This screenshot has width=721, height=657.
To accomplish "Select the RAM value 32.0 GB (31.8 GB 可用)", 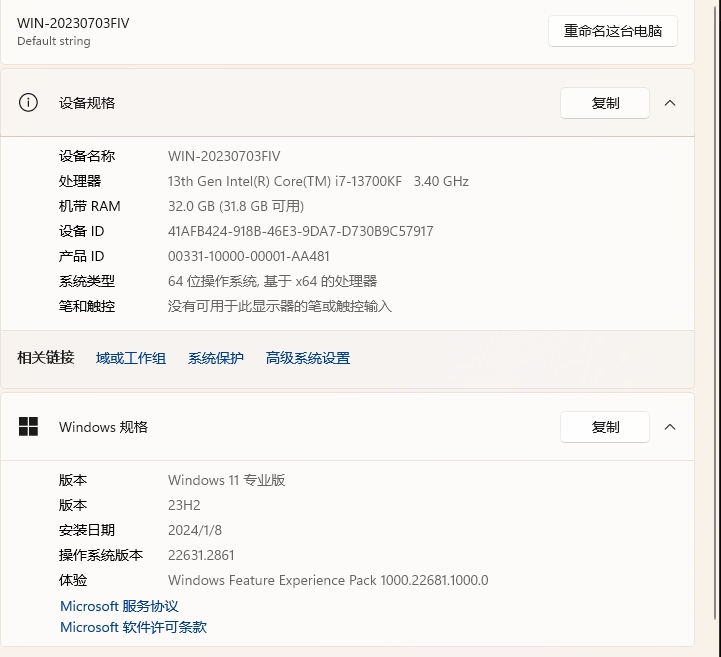I will tap(236, 206).
